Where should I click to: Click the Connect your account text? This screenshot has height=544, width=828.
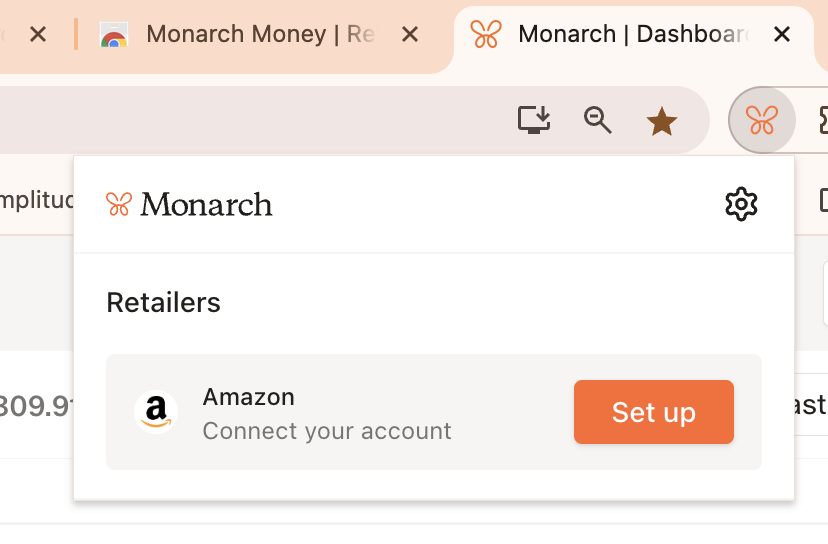(327, 431)
